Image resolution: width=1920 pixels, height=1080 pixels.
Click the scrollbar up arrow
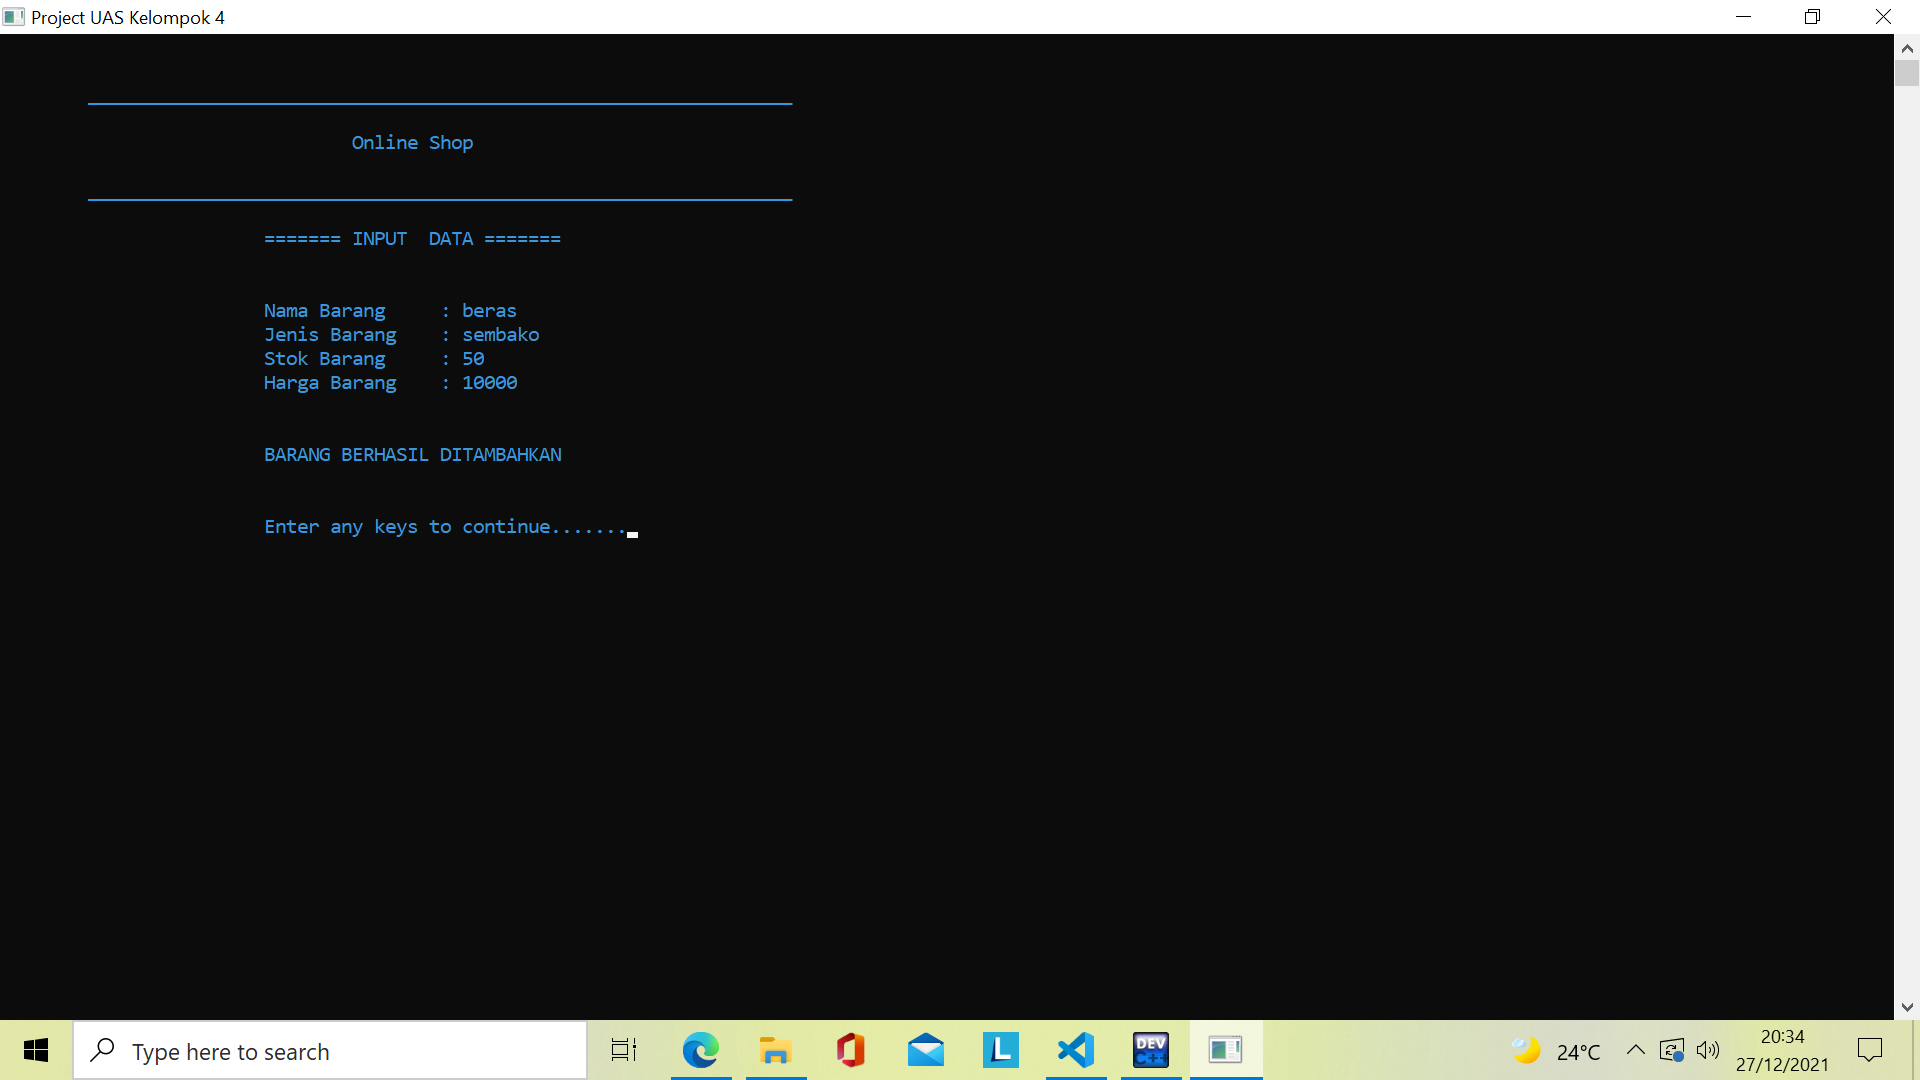(1907, 47)
